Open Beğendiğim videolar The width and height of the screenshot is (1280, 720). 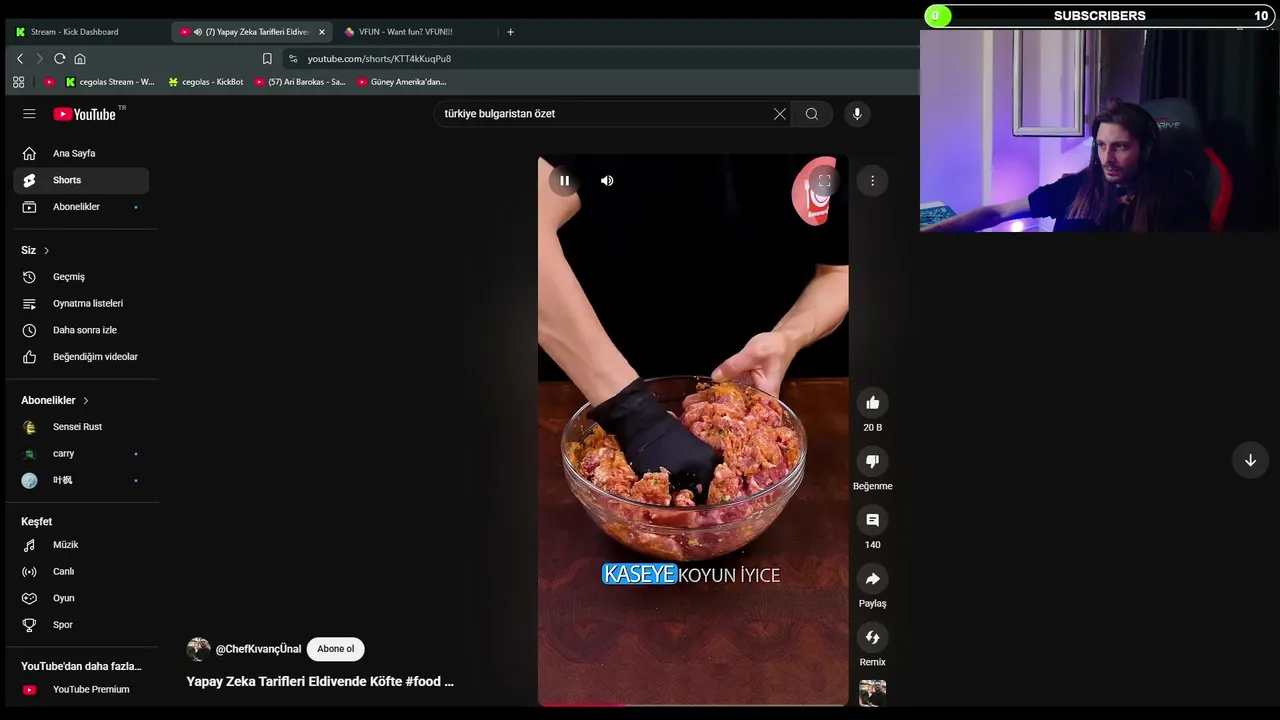(81, 357)
